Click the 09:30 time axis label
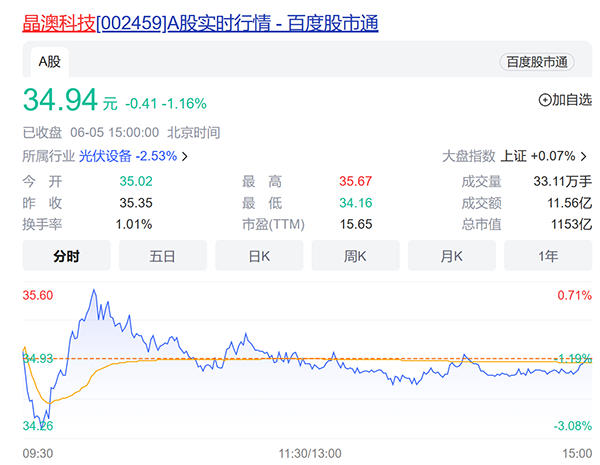Image resolution: width=600 pixels, height=465 pixels. tap(38, 454)
